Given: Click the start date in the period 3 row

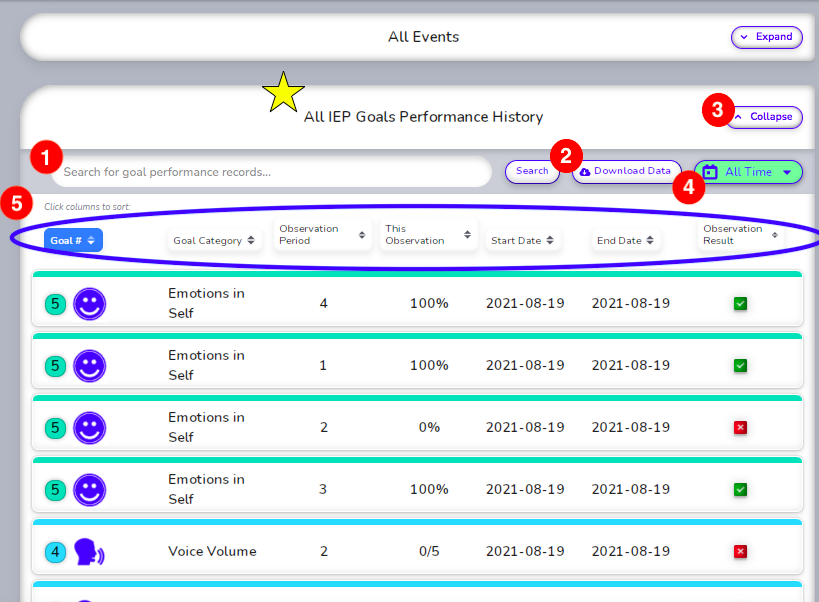Looking at the screenshot, I should point(525,489).
